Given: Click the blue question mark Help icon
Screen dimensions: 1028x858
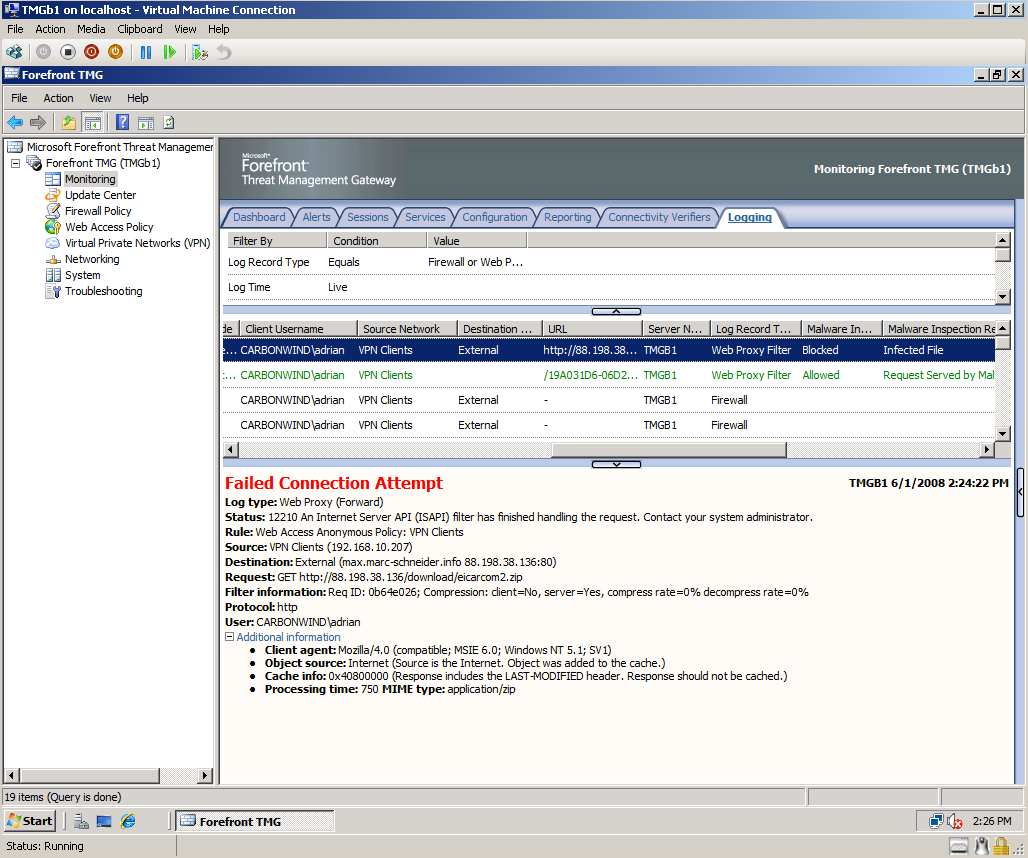Looking at the screenshot, I should [x=122, y=122].
